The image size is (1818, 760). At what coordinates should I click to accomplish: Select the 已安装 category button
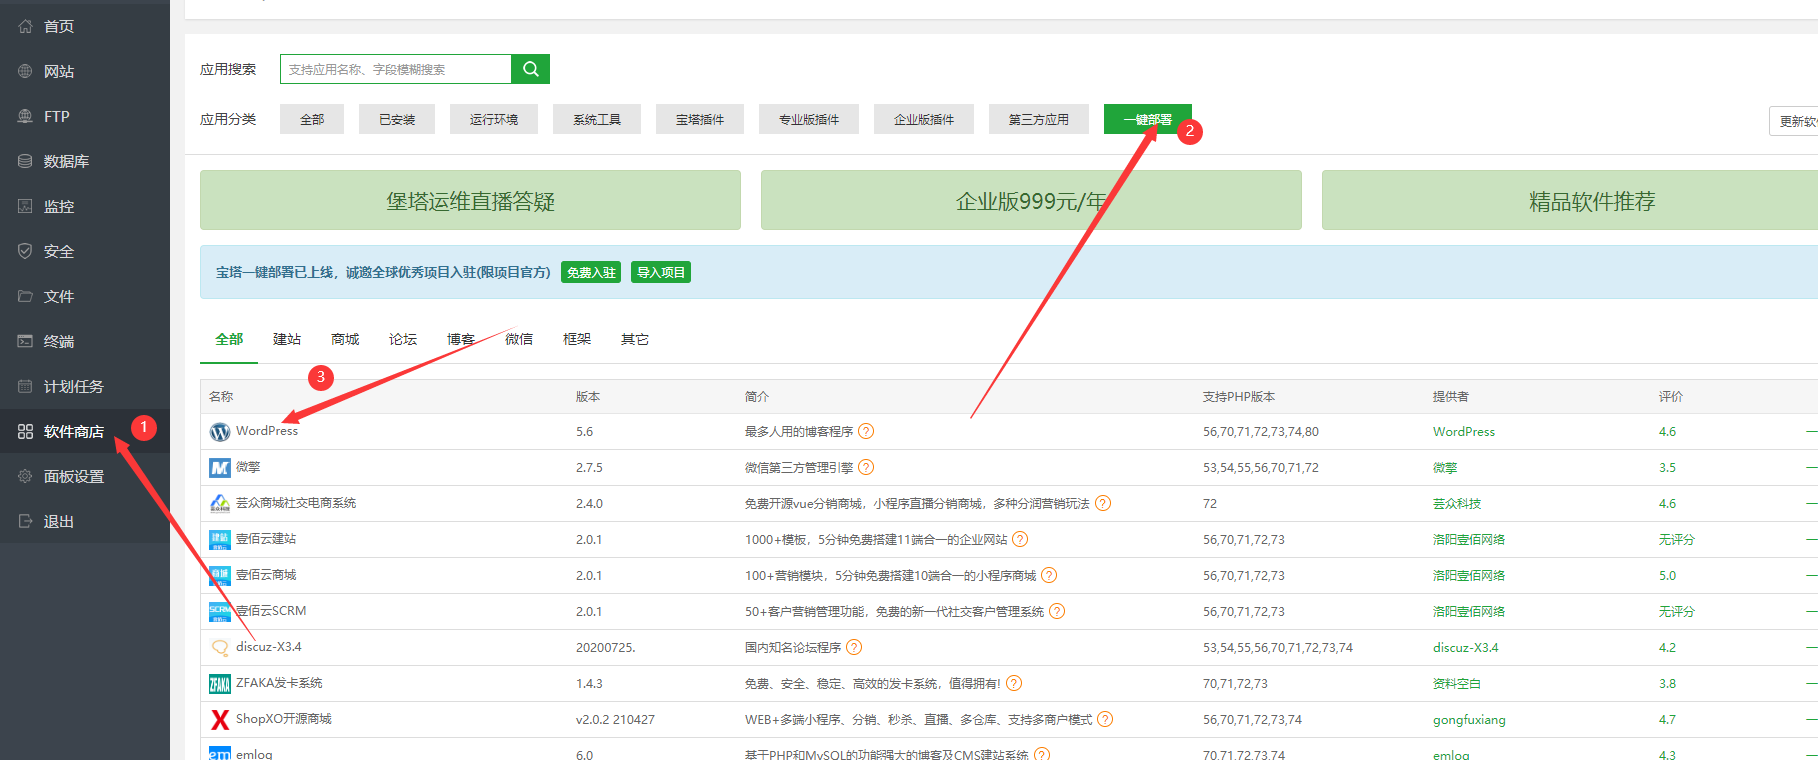tap(397, 119)
